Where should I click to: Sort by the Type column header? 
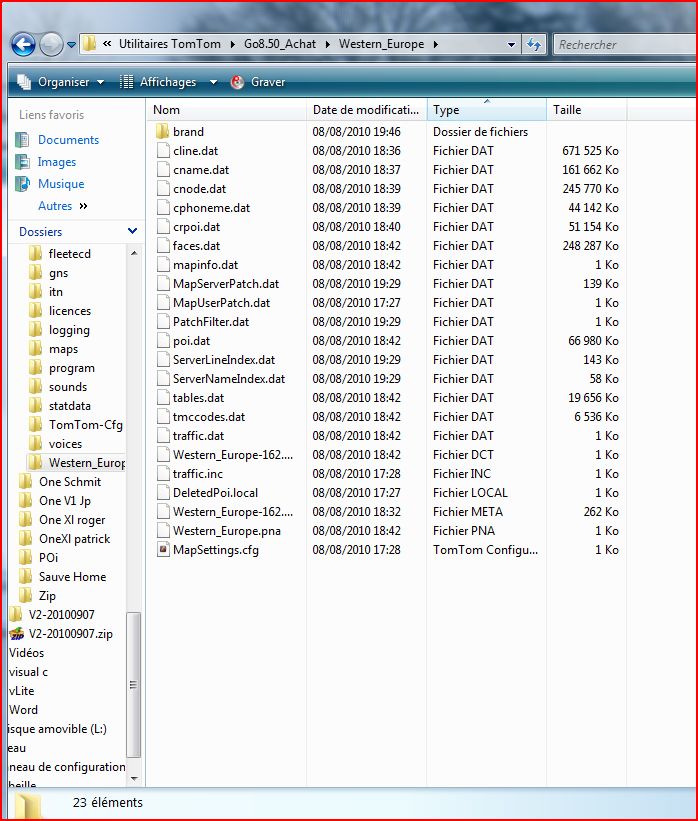pos(486,109)
